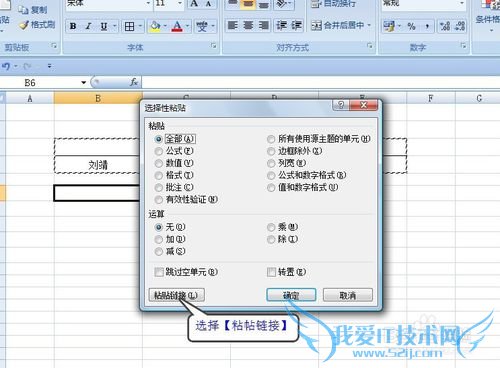Apply the red font color
This screenshot has height=368, width=500.
[x=177, y=26]
